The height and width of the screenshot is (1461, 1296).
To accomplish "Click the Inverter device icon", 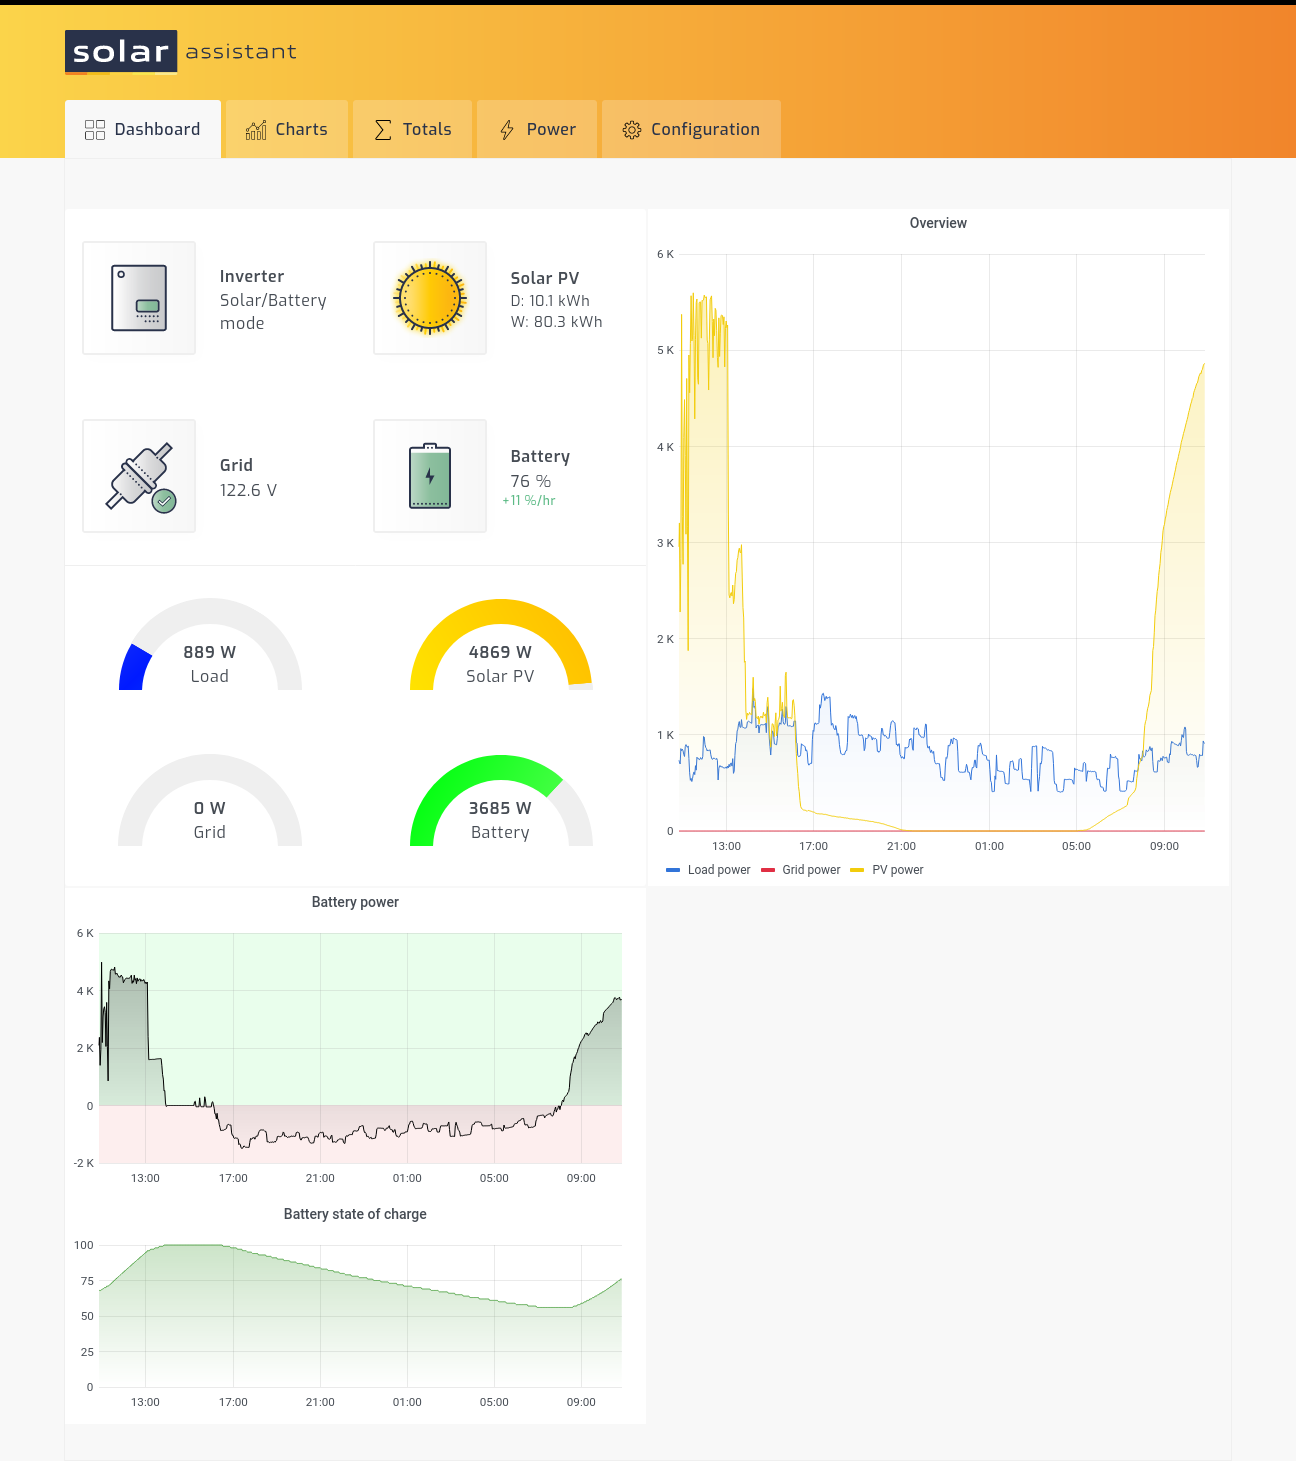I will tap(139, 298).
